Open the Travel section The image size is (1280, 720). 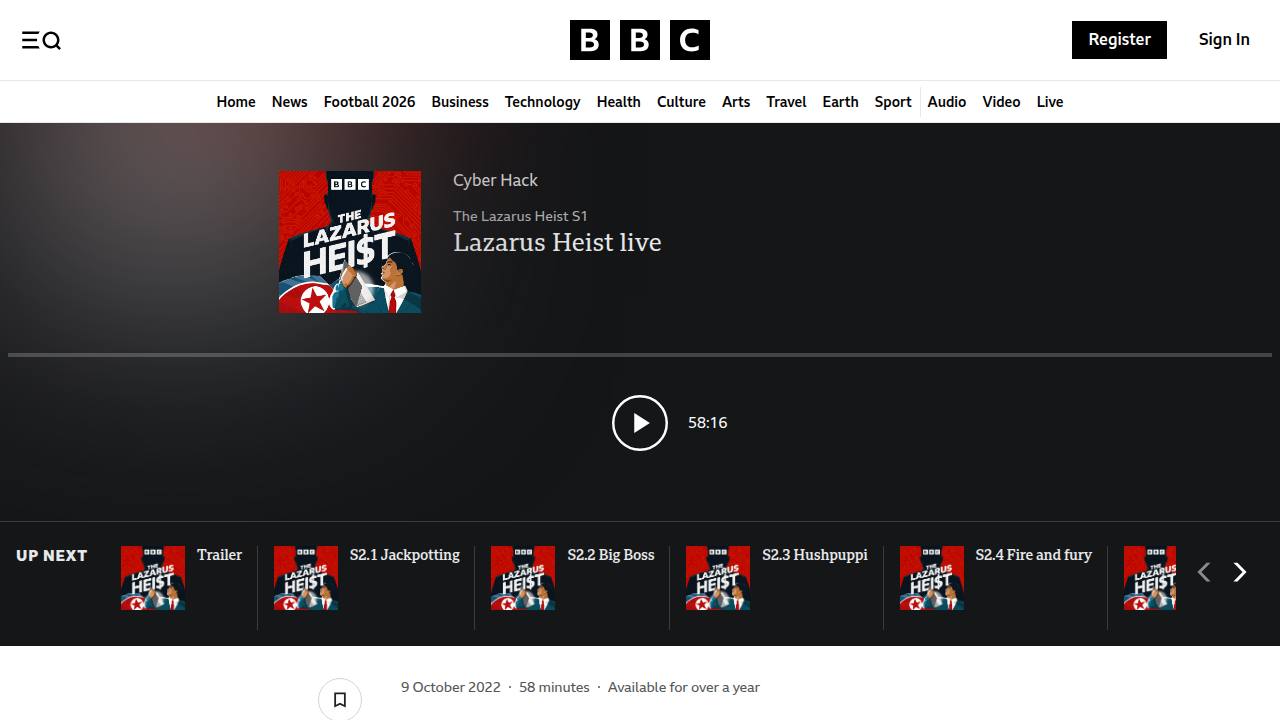click(786, 102)
